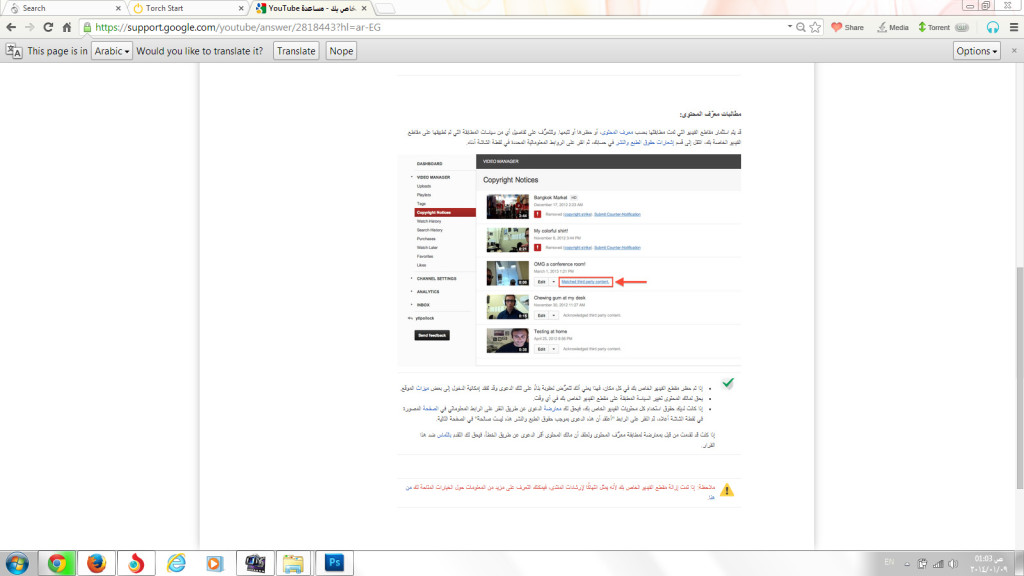Open the translate bar Options dropdown

pyautogui.click(x=976, y=51)
